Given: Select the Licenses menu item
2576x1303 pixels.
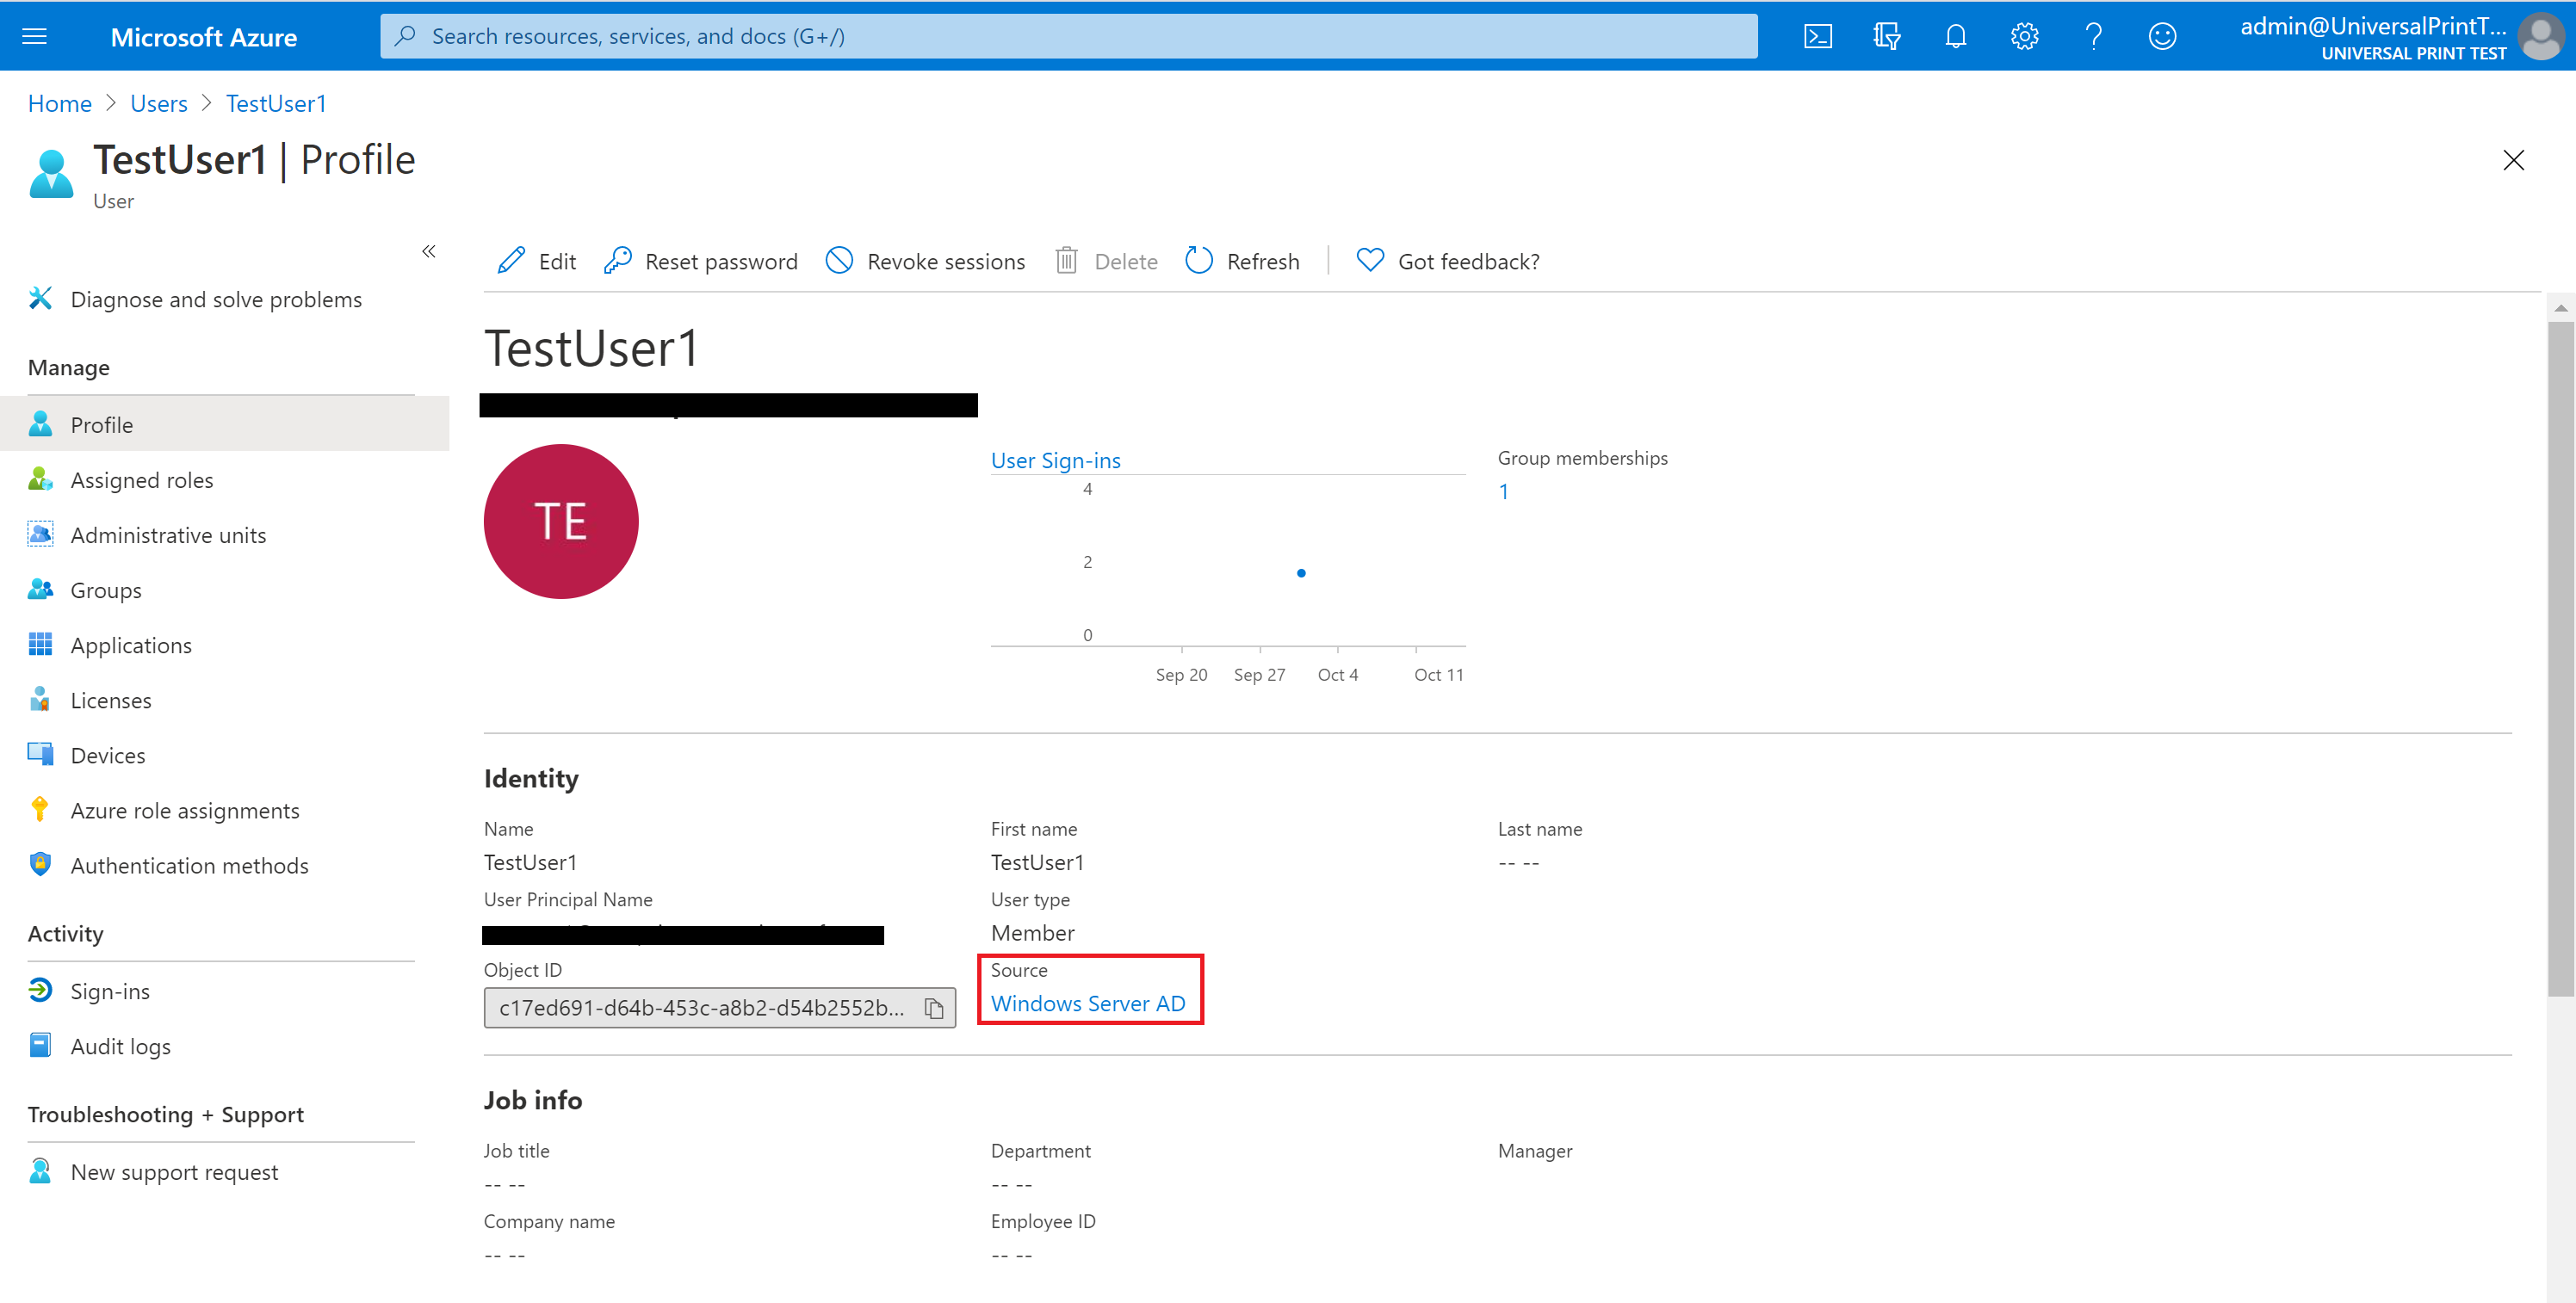Looking at the screenshot, I should (x=109, y=700).
